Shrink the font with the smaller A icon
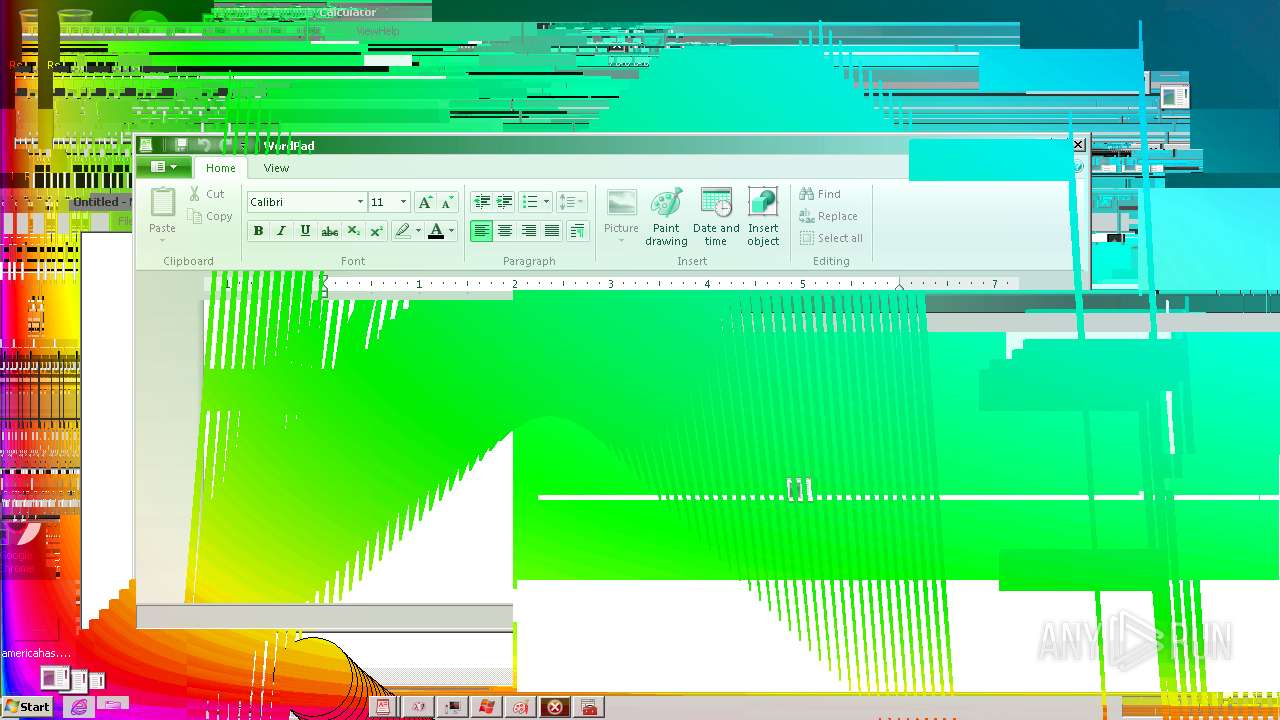The height and width of the screenshot is (720, 1280). (x=448, y=202)
